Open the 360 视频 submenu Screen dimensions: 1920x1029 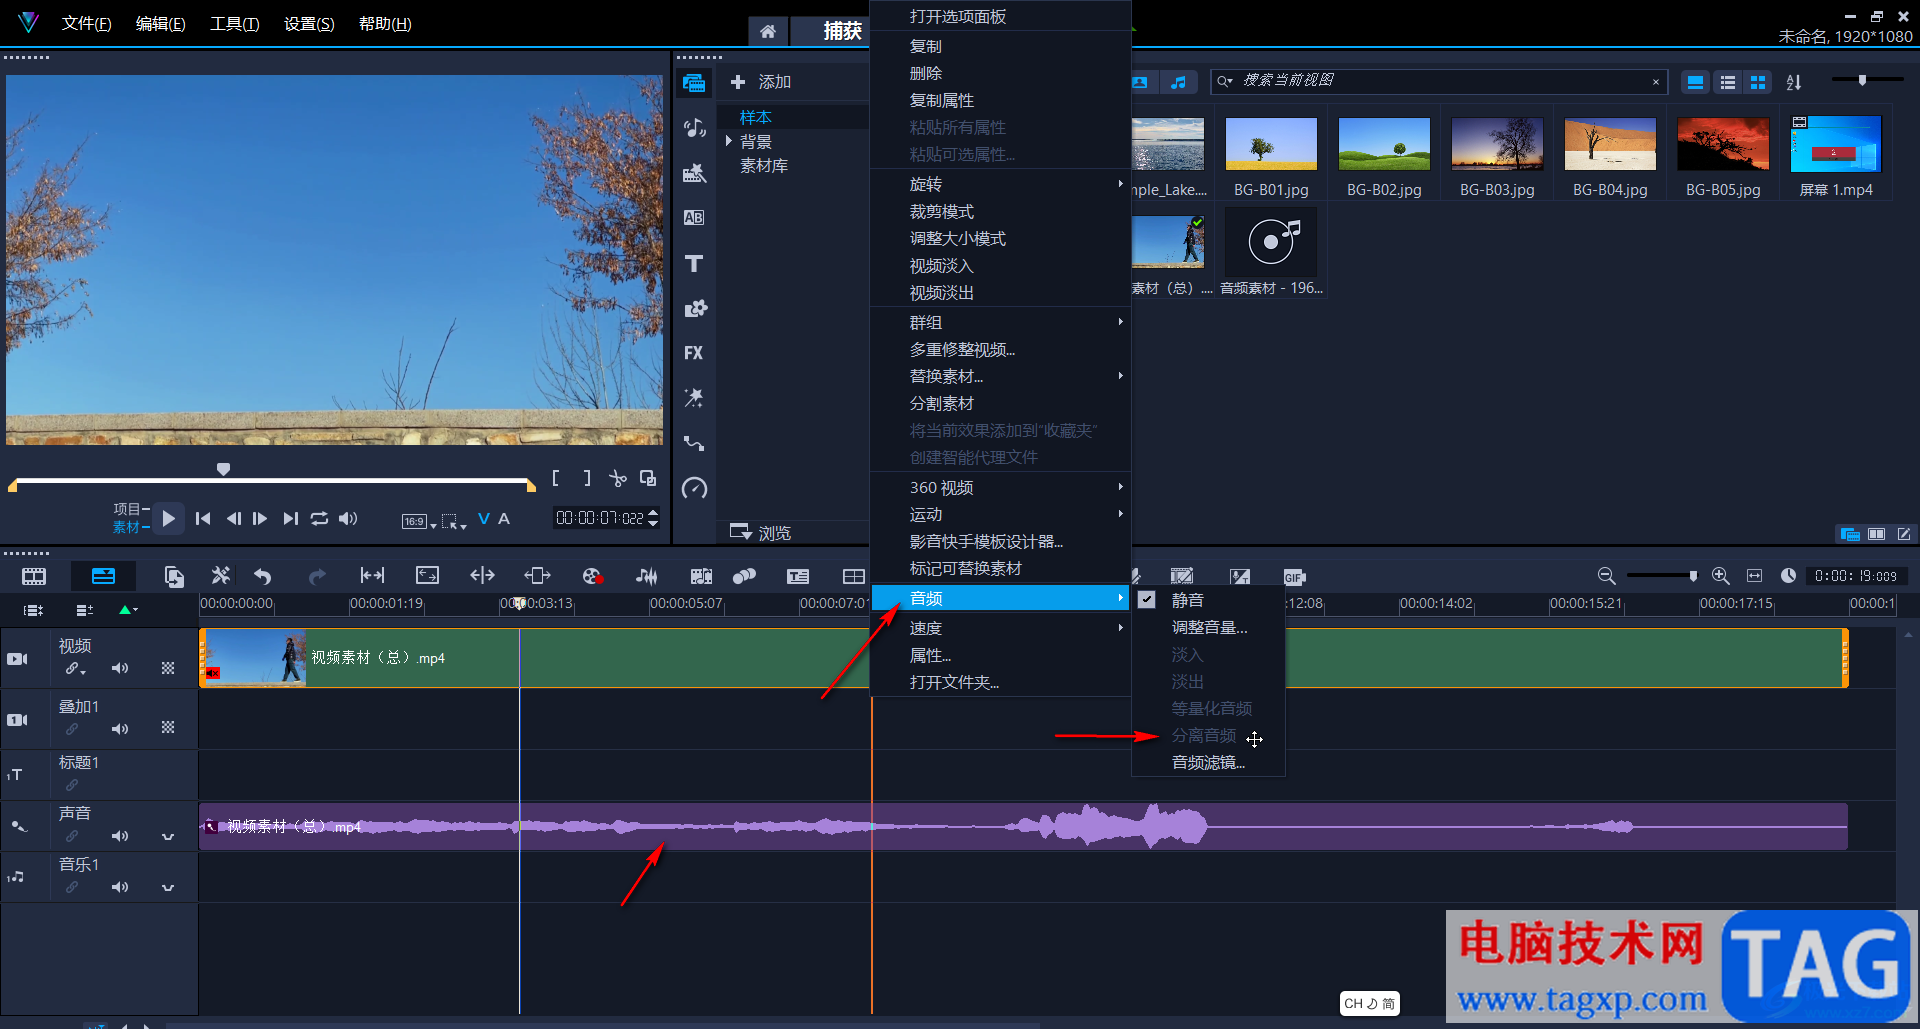(x=1000, y=487)
